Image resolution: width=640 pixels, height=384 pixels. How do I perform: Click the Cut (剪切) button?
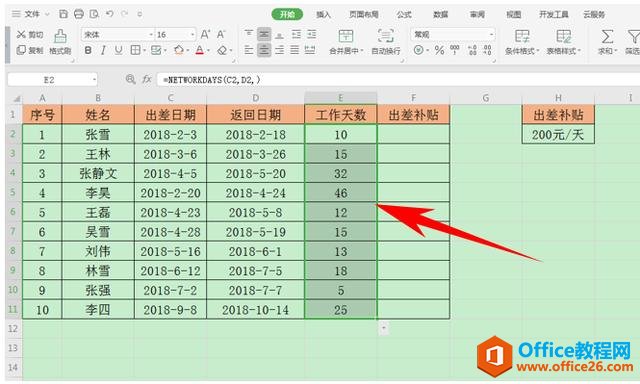click(x=30, y=35)
